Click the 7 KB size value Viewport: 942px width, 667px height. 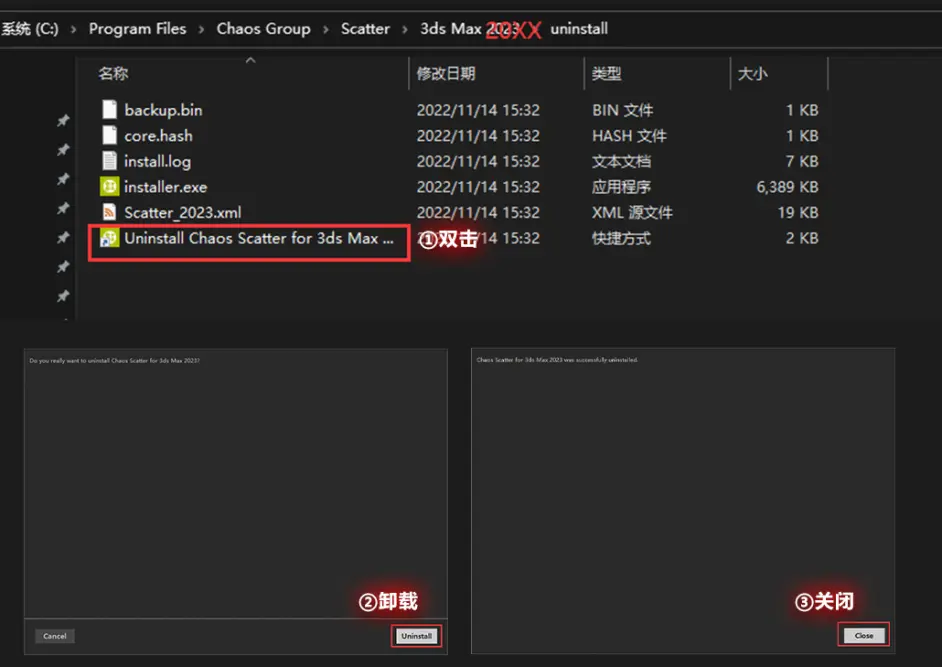point(802,162)
